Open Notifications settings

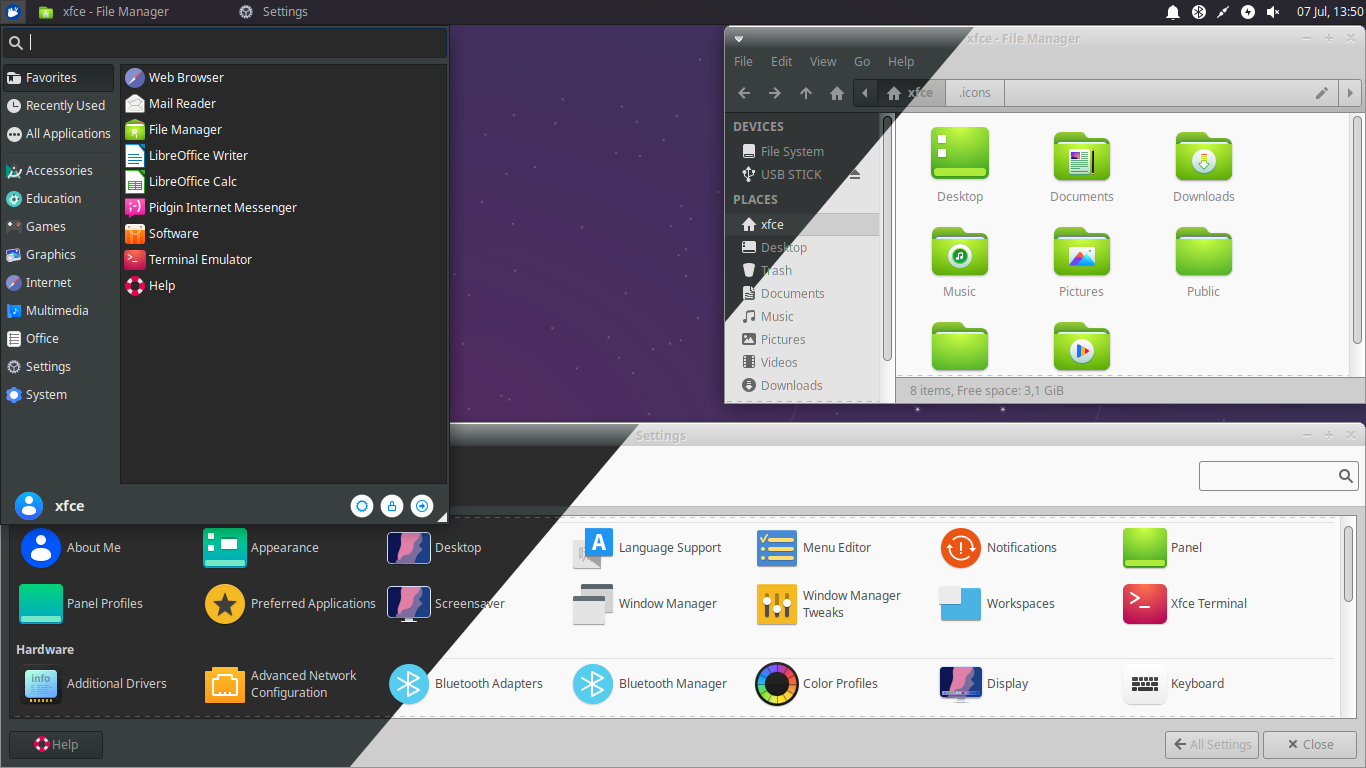999,548
